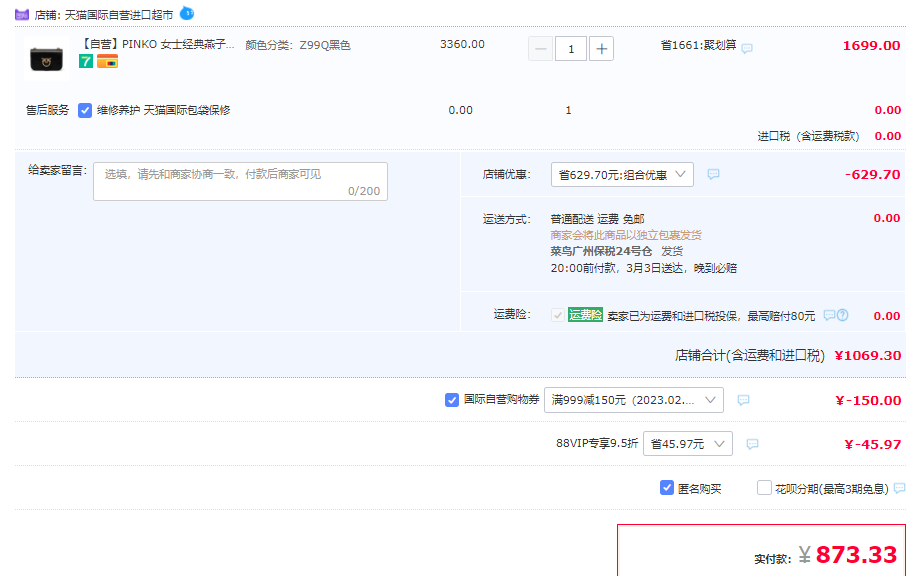
Task: Open comment icon beside 省1661:聚划算
Action: coord(747,49)
